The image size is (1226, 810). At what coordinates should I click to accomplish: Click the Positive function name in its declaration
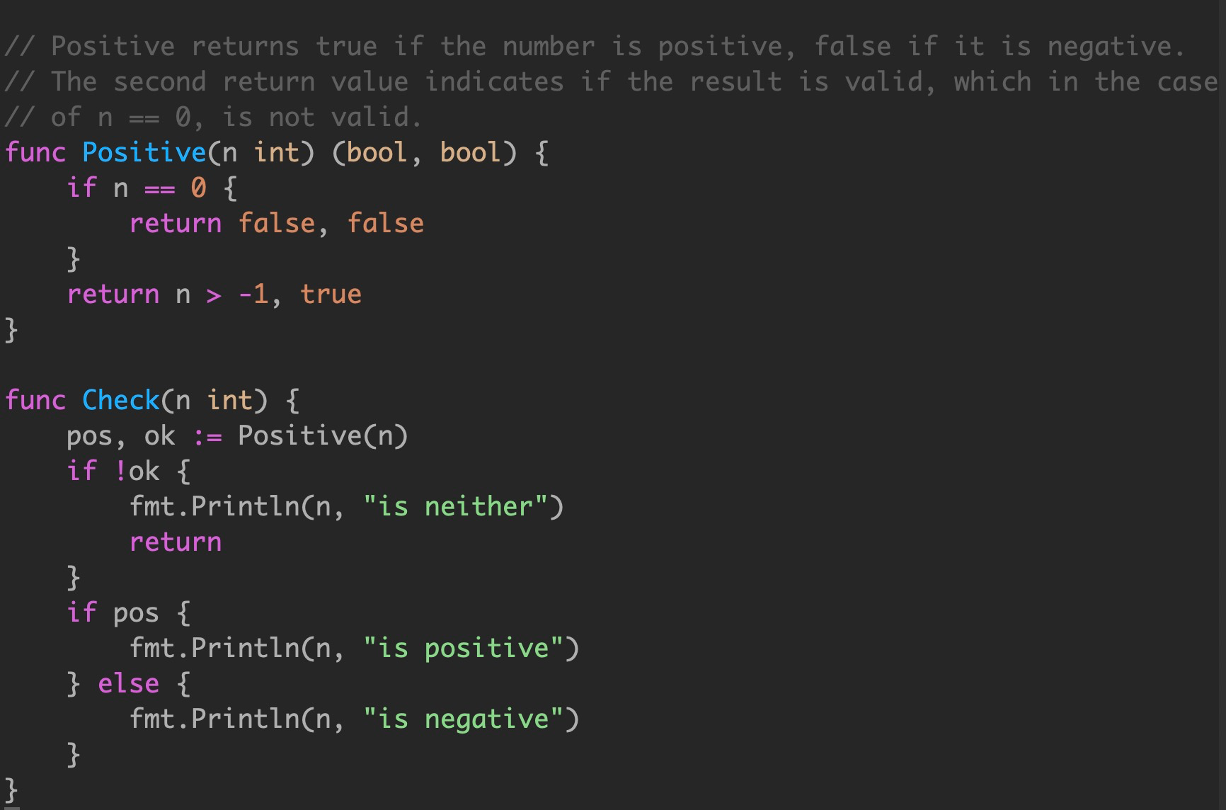128,153
